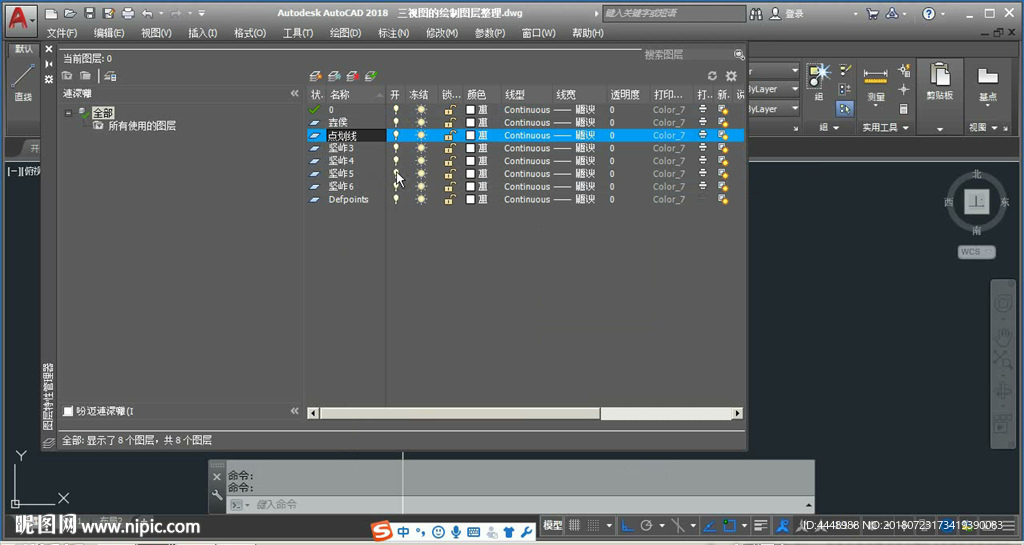This screenshot has height=545, width=1024.
Task: Click the Open folder icon in quick access toolbar
Action: (71, 13)
